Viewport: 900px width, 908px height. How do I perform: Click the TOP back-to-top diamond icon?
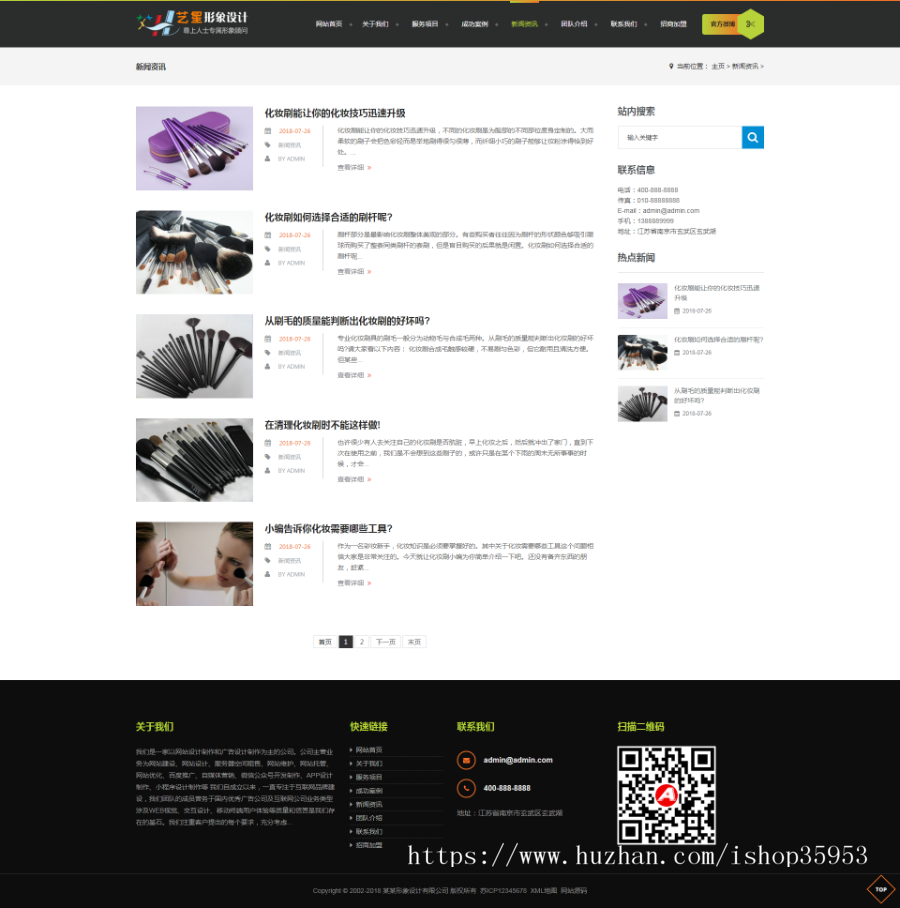(x=880, y=889)
